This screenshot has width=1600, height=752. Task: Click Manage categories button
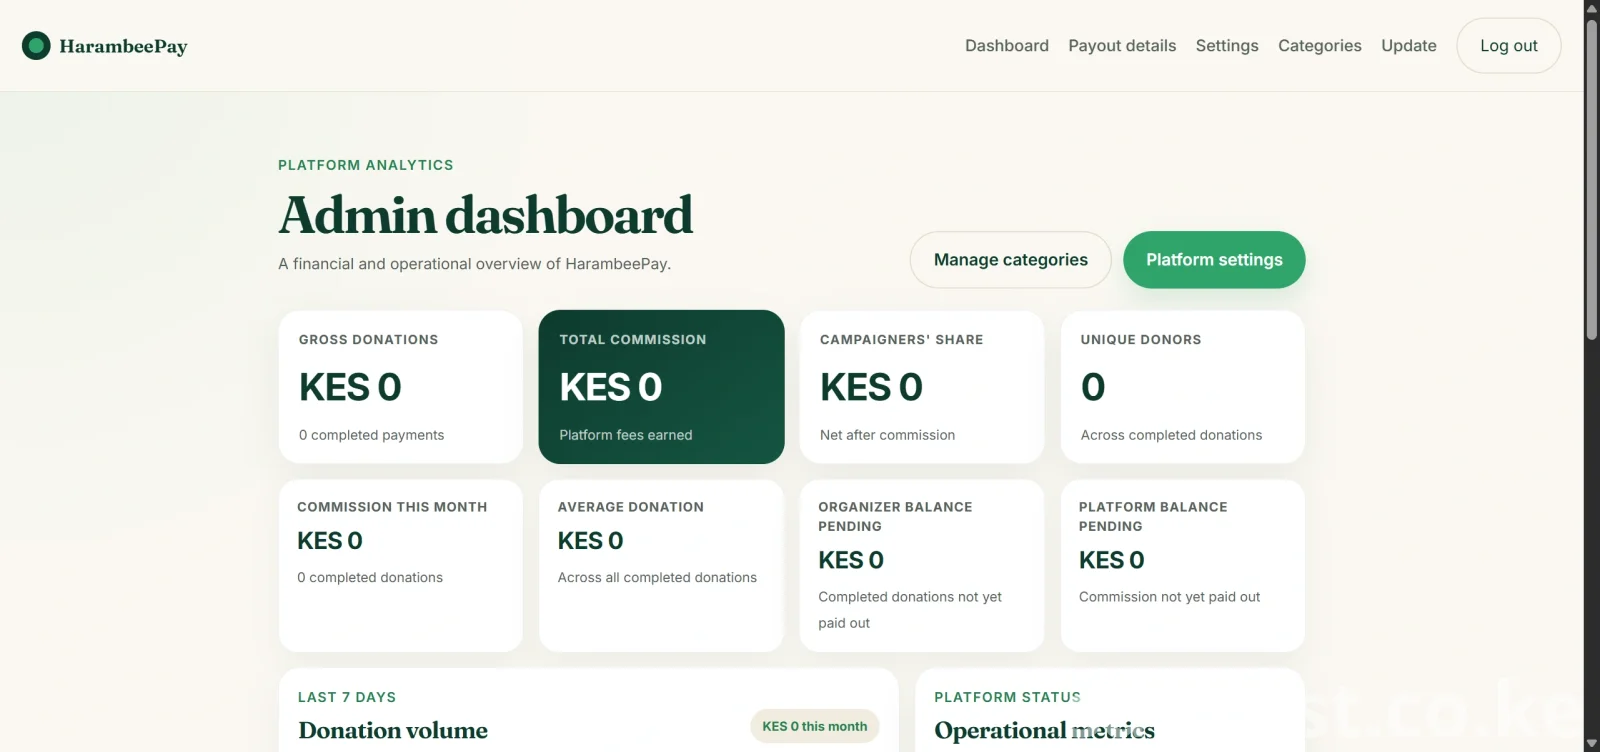click(1011, 260)
